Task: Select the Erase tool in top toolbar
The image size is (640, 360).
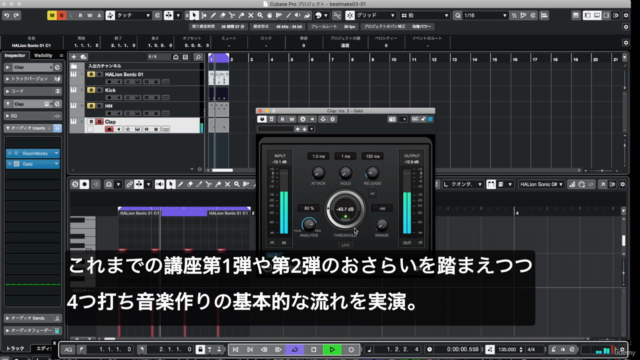Action: pos(222,16)
